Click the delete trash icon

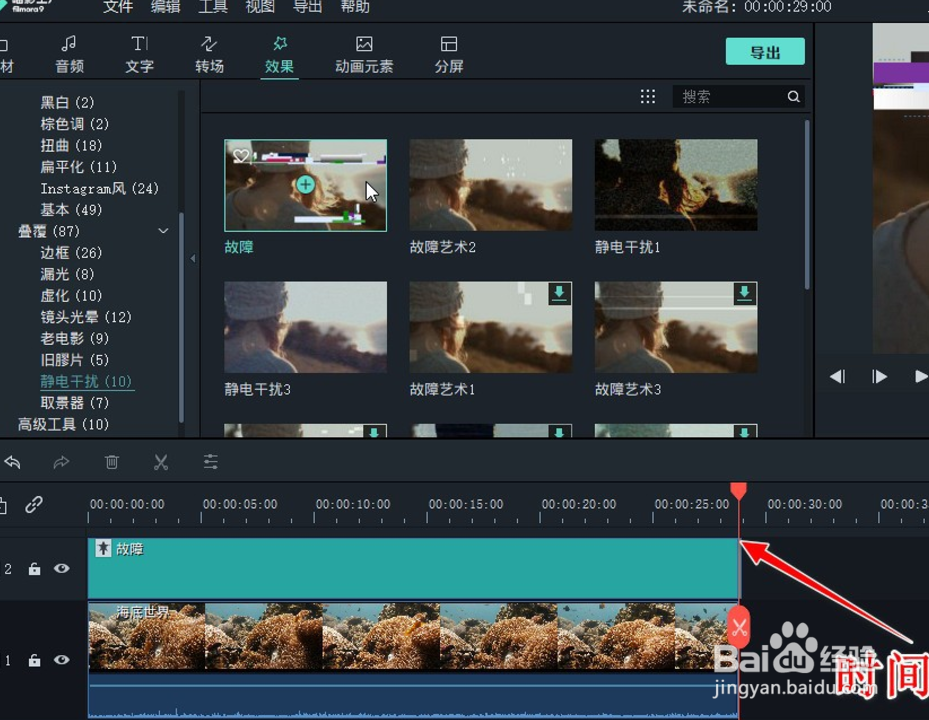pyautogui.click(x=111, y=462)
